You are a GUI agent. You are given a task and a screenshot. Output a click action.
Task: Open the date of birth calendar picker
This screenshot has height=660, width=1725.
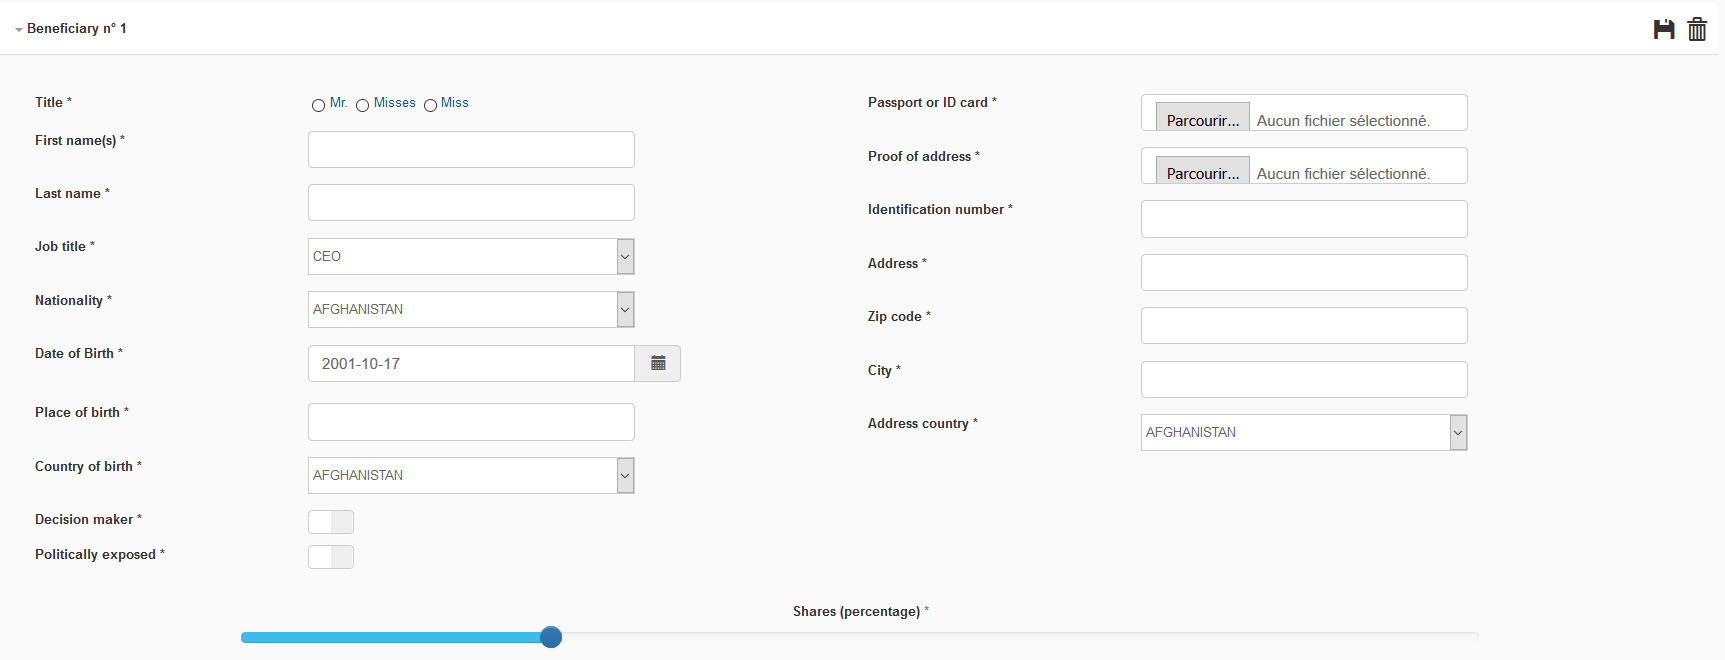point(658,363)
